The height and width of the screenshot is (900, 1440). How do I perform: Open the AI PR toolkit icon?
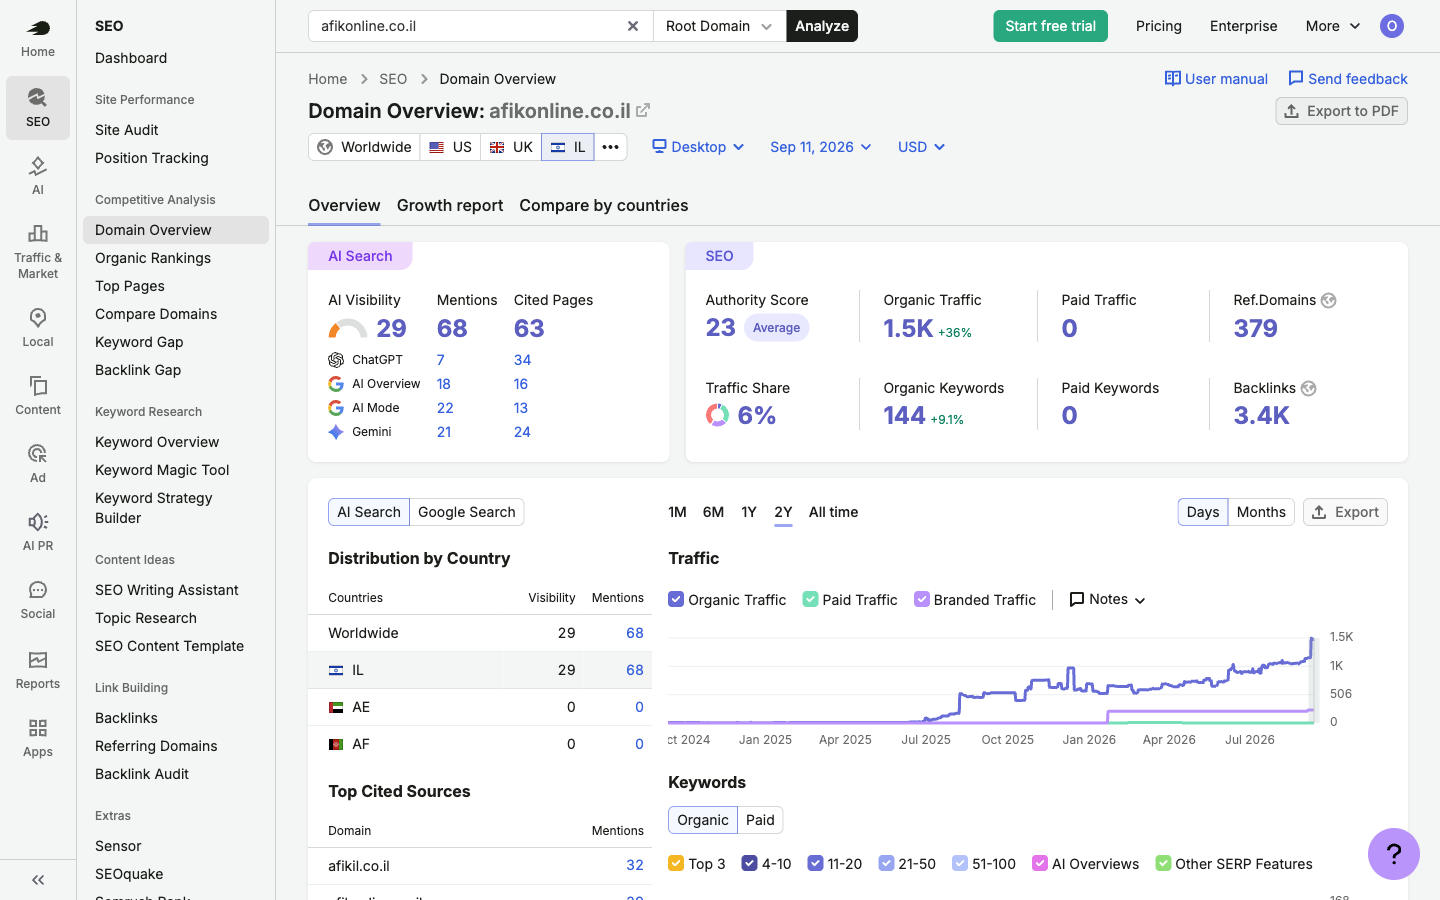38,531
